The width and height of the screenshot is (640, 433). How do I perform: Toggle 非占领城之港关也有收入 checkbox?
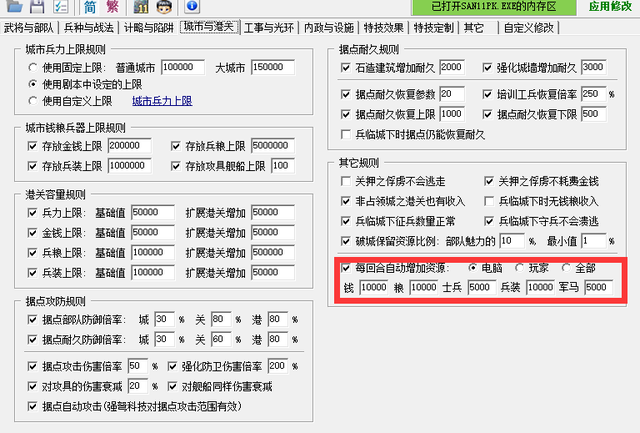[345, 201]
